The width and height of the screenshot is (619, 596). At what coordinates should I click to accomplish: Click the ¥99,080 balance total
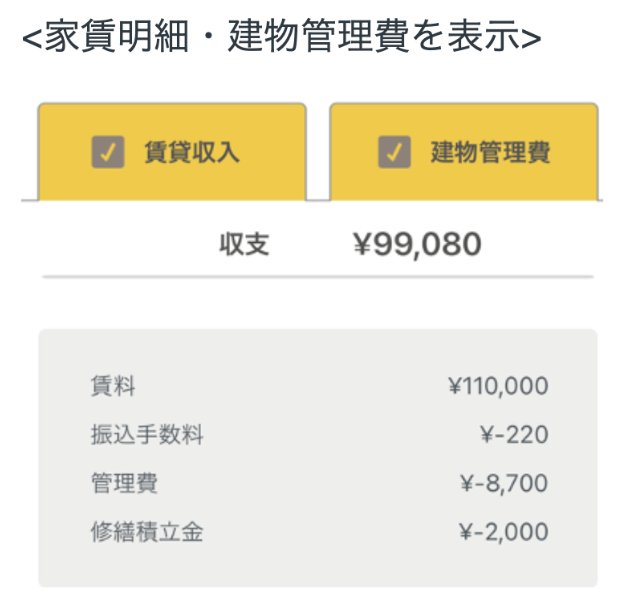[x=417, y=243]
